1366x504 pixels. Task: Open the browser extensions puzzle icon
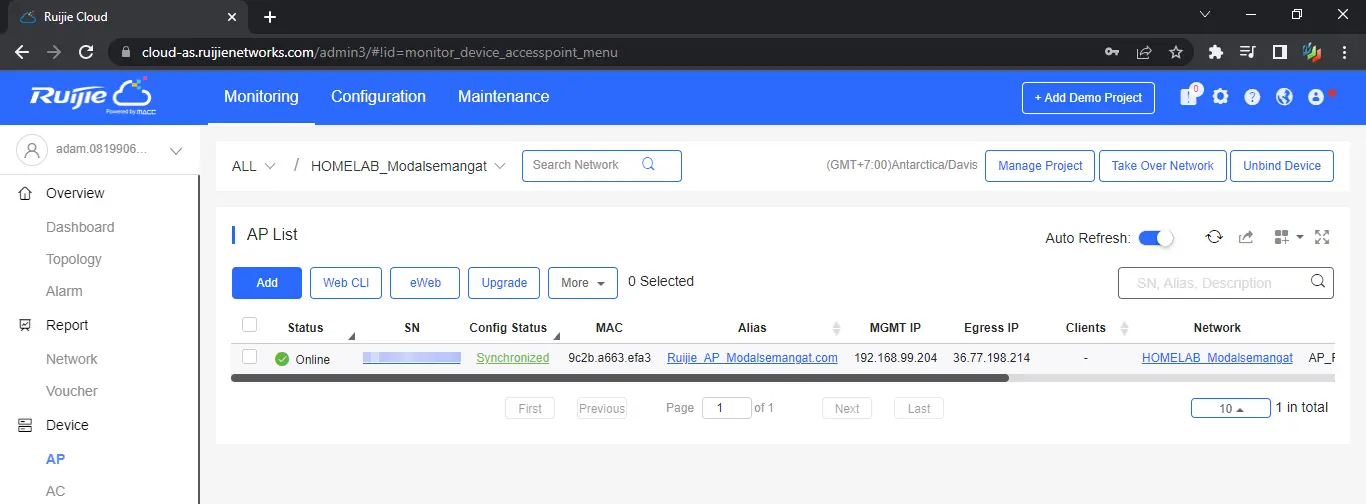tap(1216, 52)
